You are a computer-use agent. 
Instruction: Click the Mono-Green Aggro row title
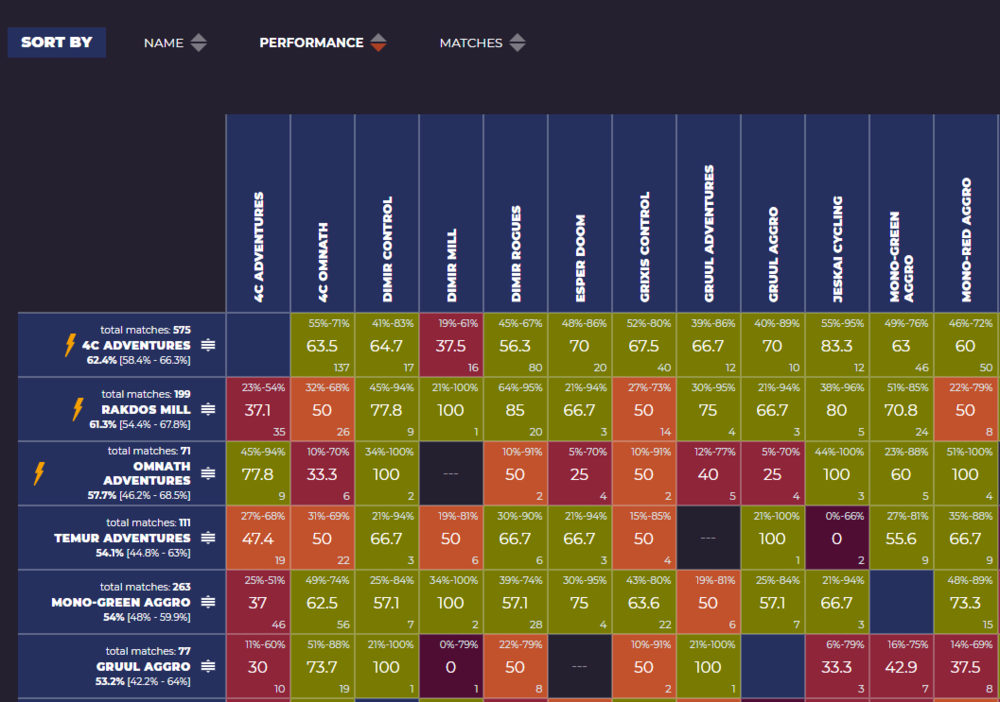tap(120, 602)
